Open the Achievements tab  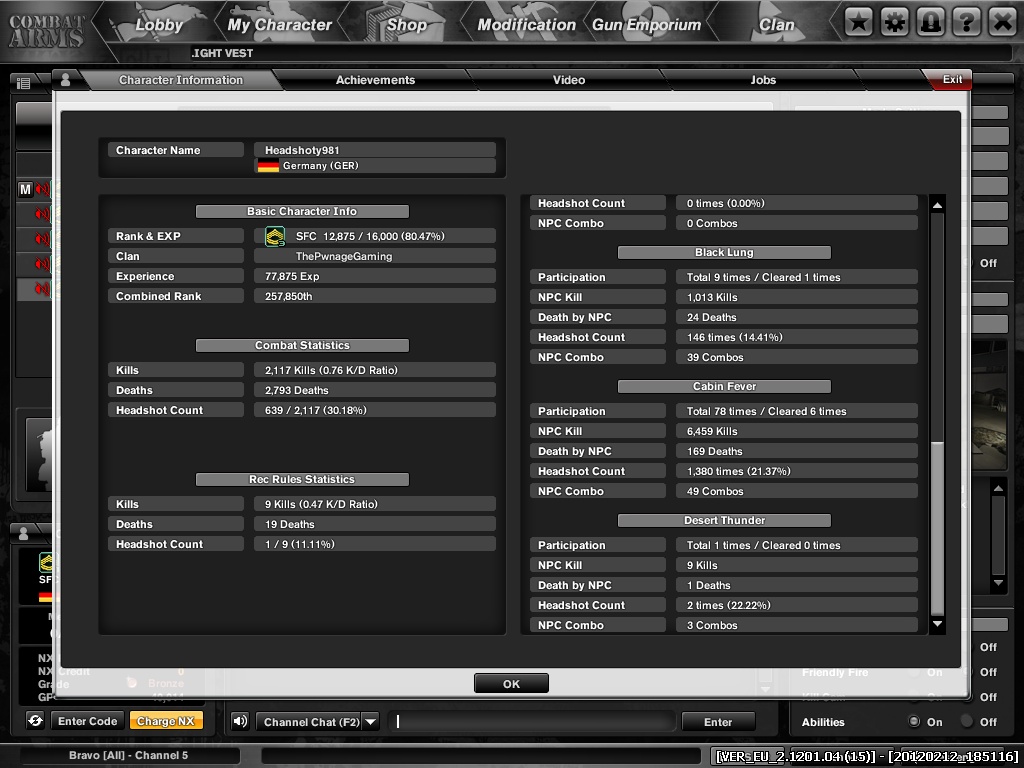[375, 80]
